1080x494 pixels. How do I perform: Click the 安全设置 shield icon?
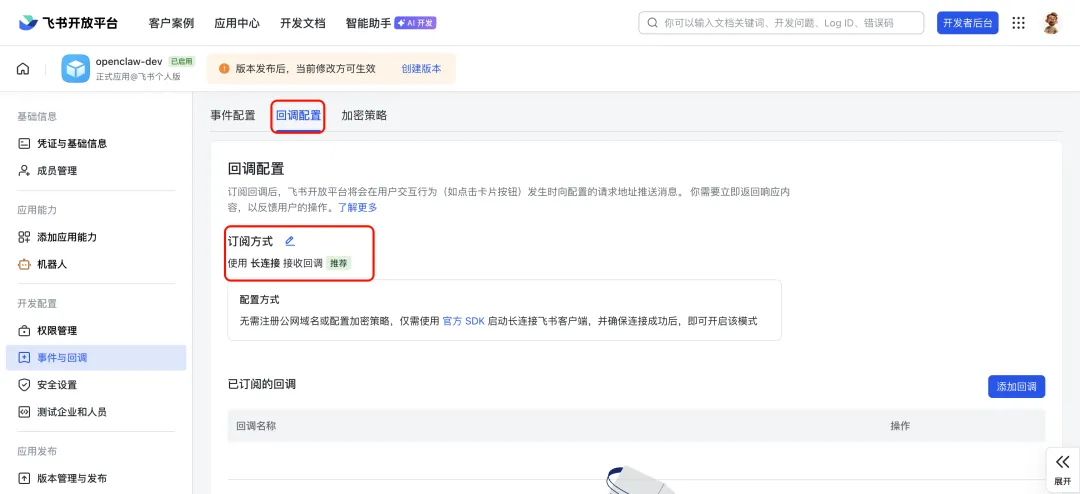pyautogui.click(x=24, y=384)
